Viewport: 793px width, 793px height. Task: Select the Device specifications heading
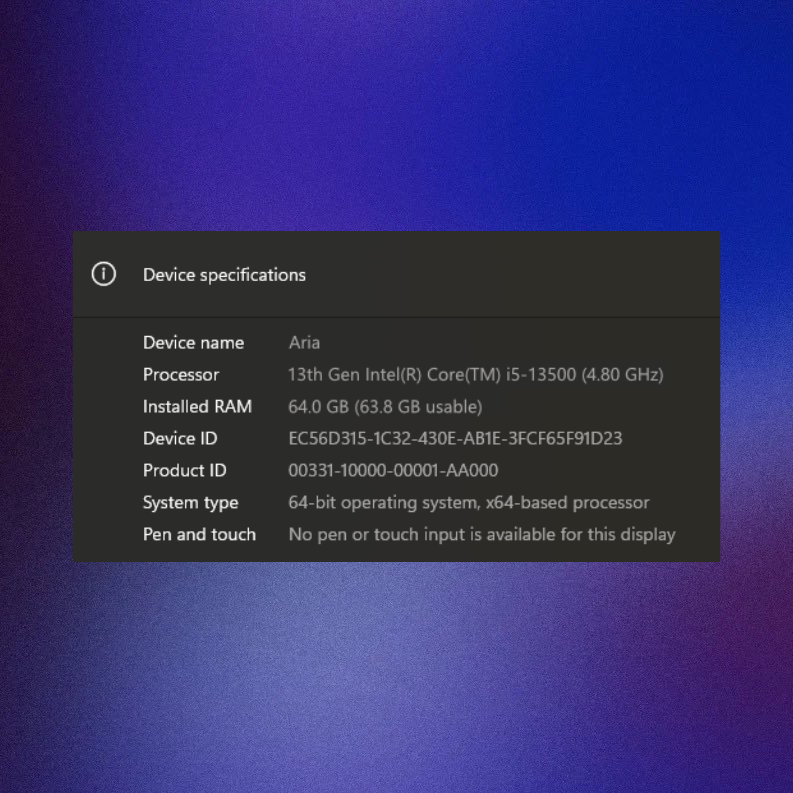click(224, 275)
